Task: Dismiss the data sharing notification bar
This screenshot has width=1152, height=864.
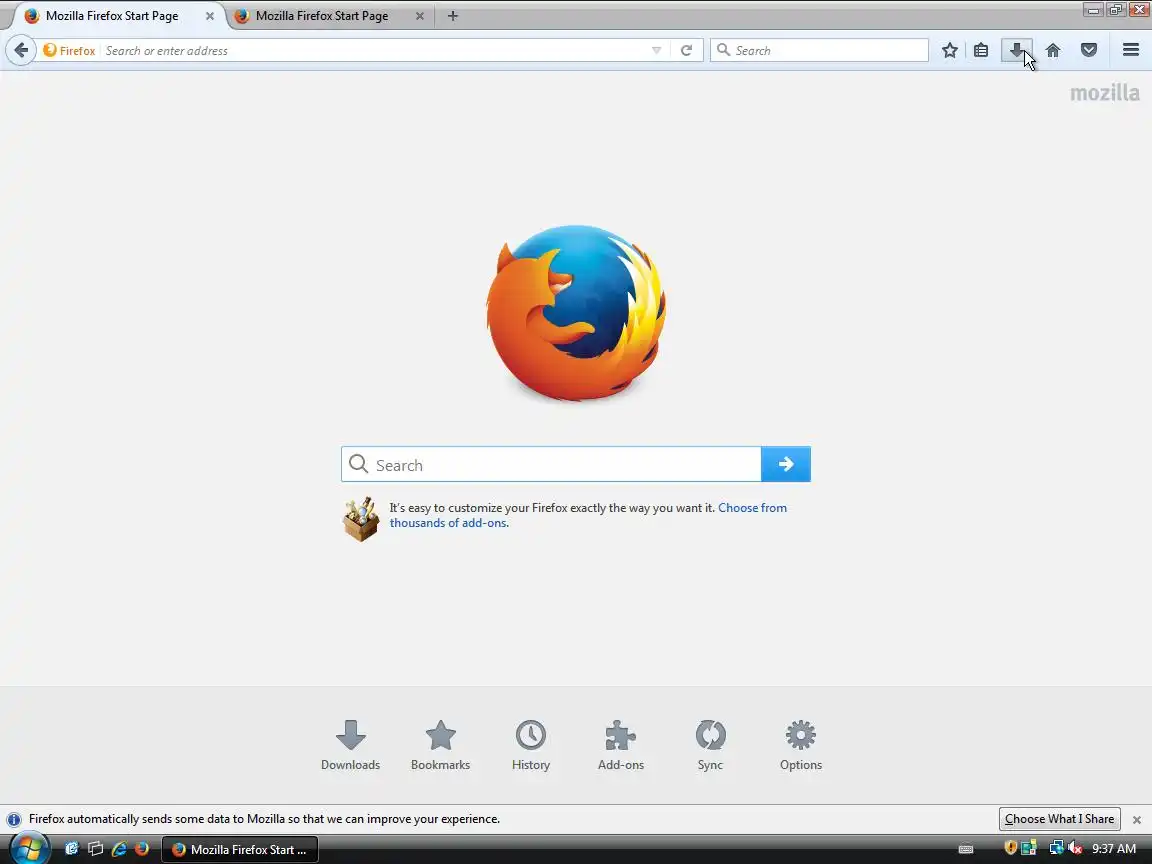Action: click(1137, 819)
